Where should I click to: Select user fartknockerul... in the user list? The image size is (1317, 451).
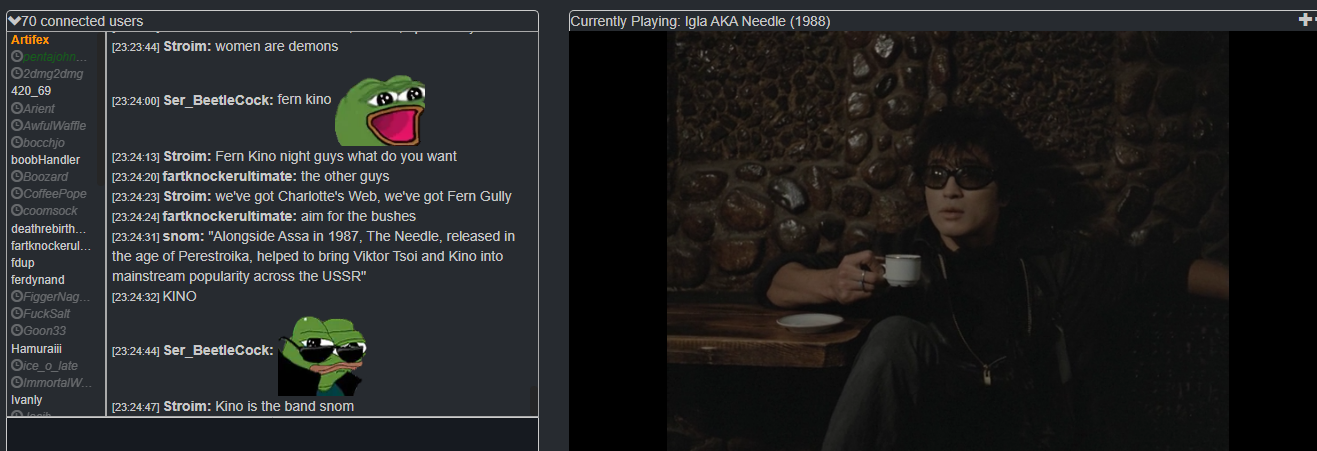51,245
